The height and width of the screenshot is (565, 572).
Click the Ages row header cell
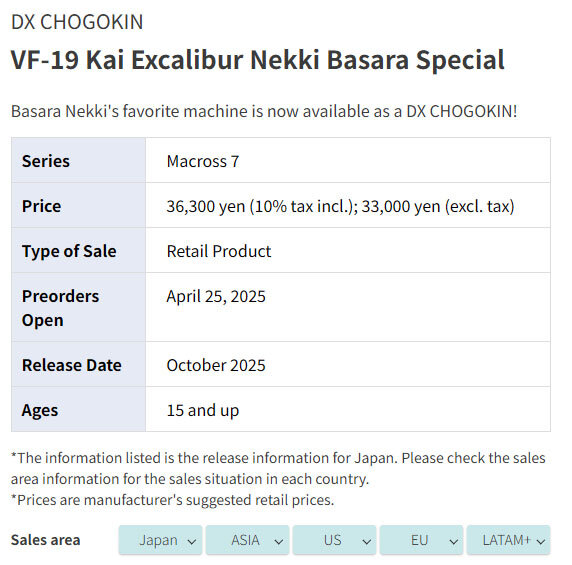pyautogui.click(x=78, y=410)
